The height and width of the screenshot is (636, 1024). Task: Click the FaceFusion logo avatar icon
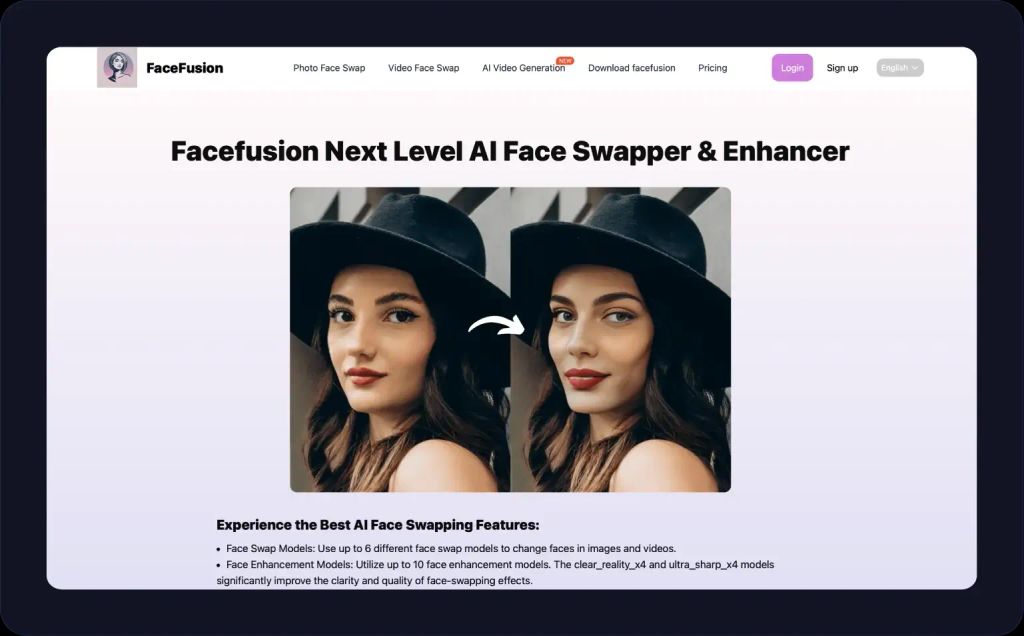click(x=117, y=67)
